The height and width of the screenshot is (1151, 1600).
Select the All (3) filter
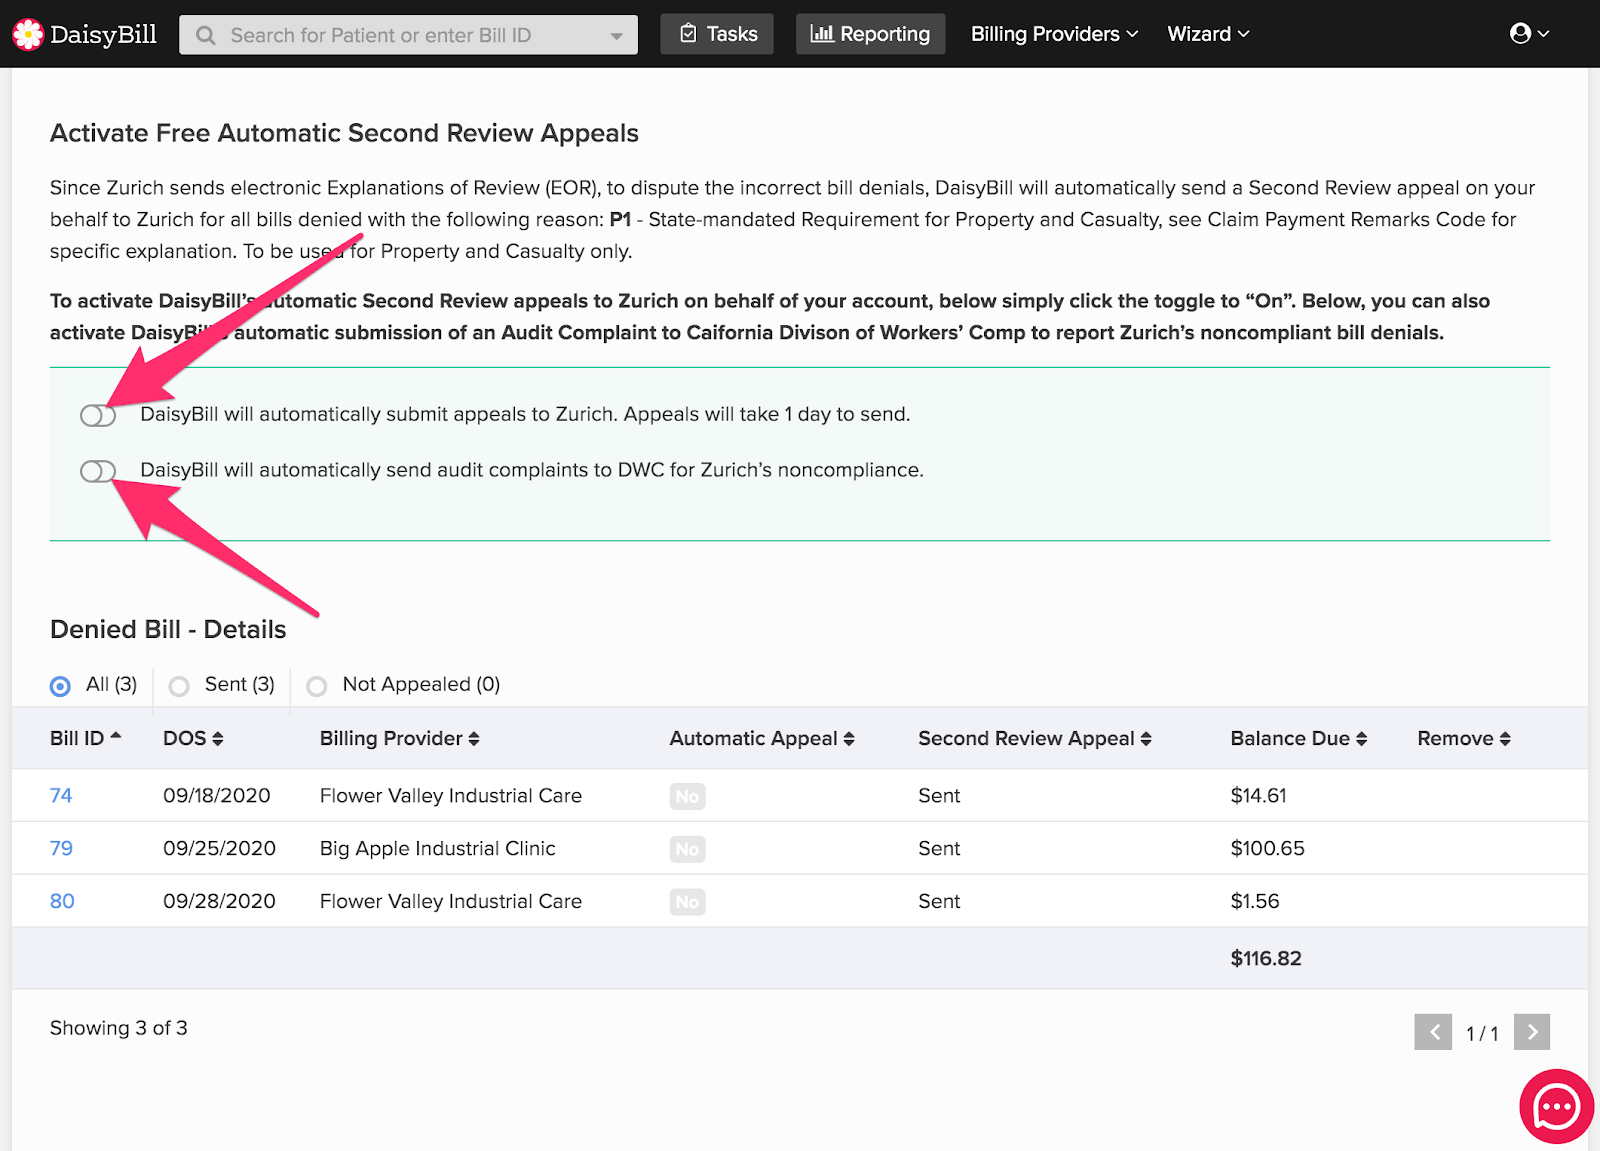tap(61, 686)
